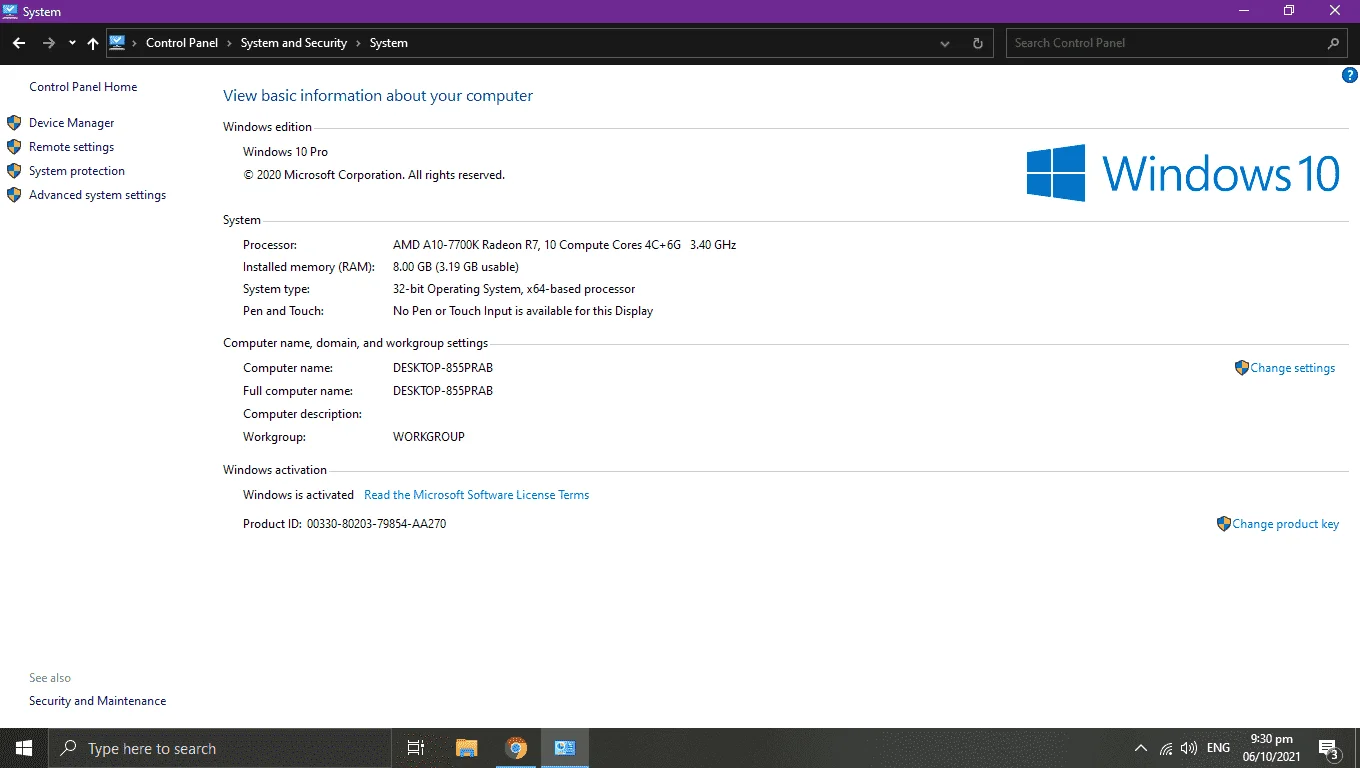Expand the chevron after Control Panel breadcrumb
Viewport: 1360px width, 768px height.
point(229,43)
